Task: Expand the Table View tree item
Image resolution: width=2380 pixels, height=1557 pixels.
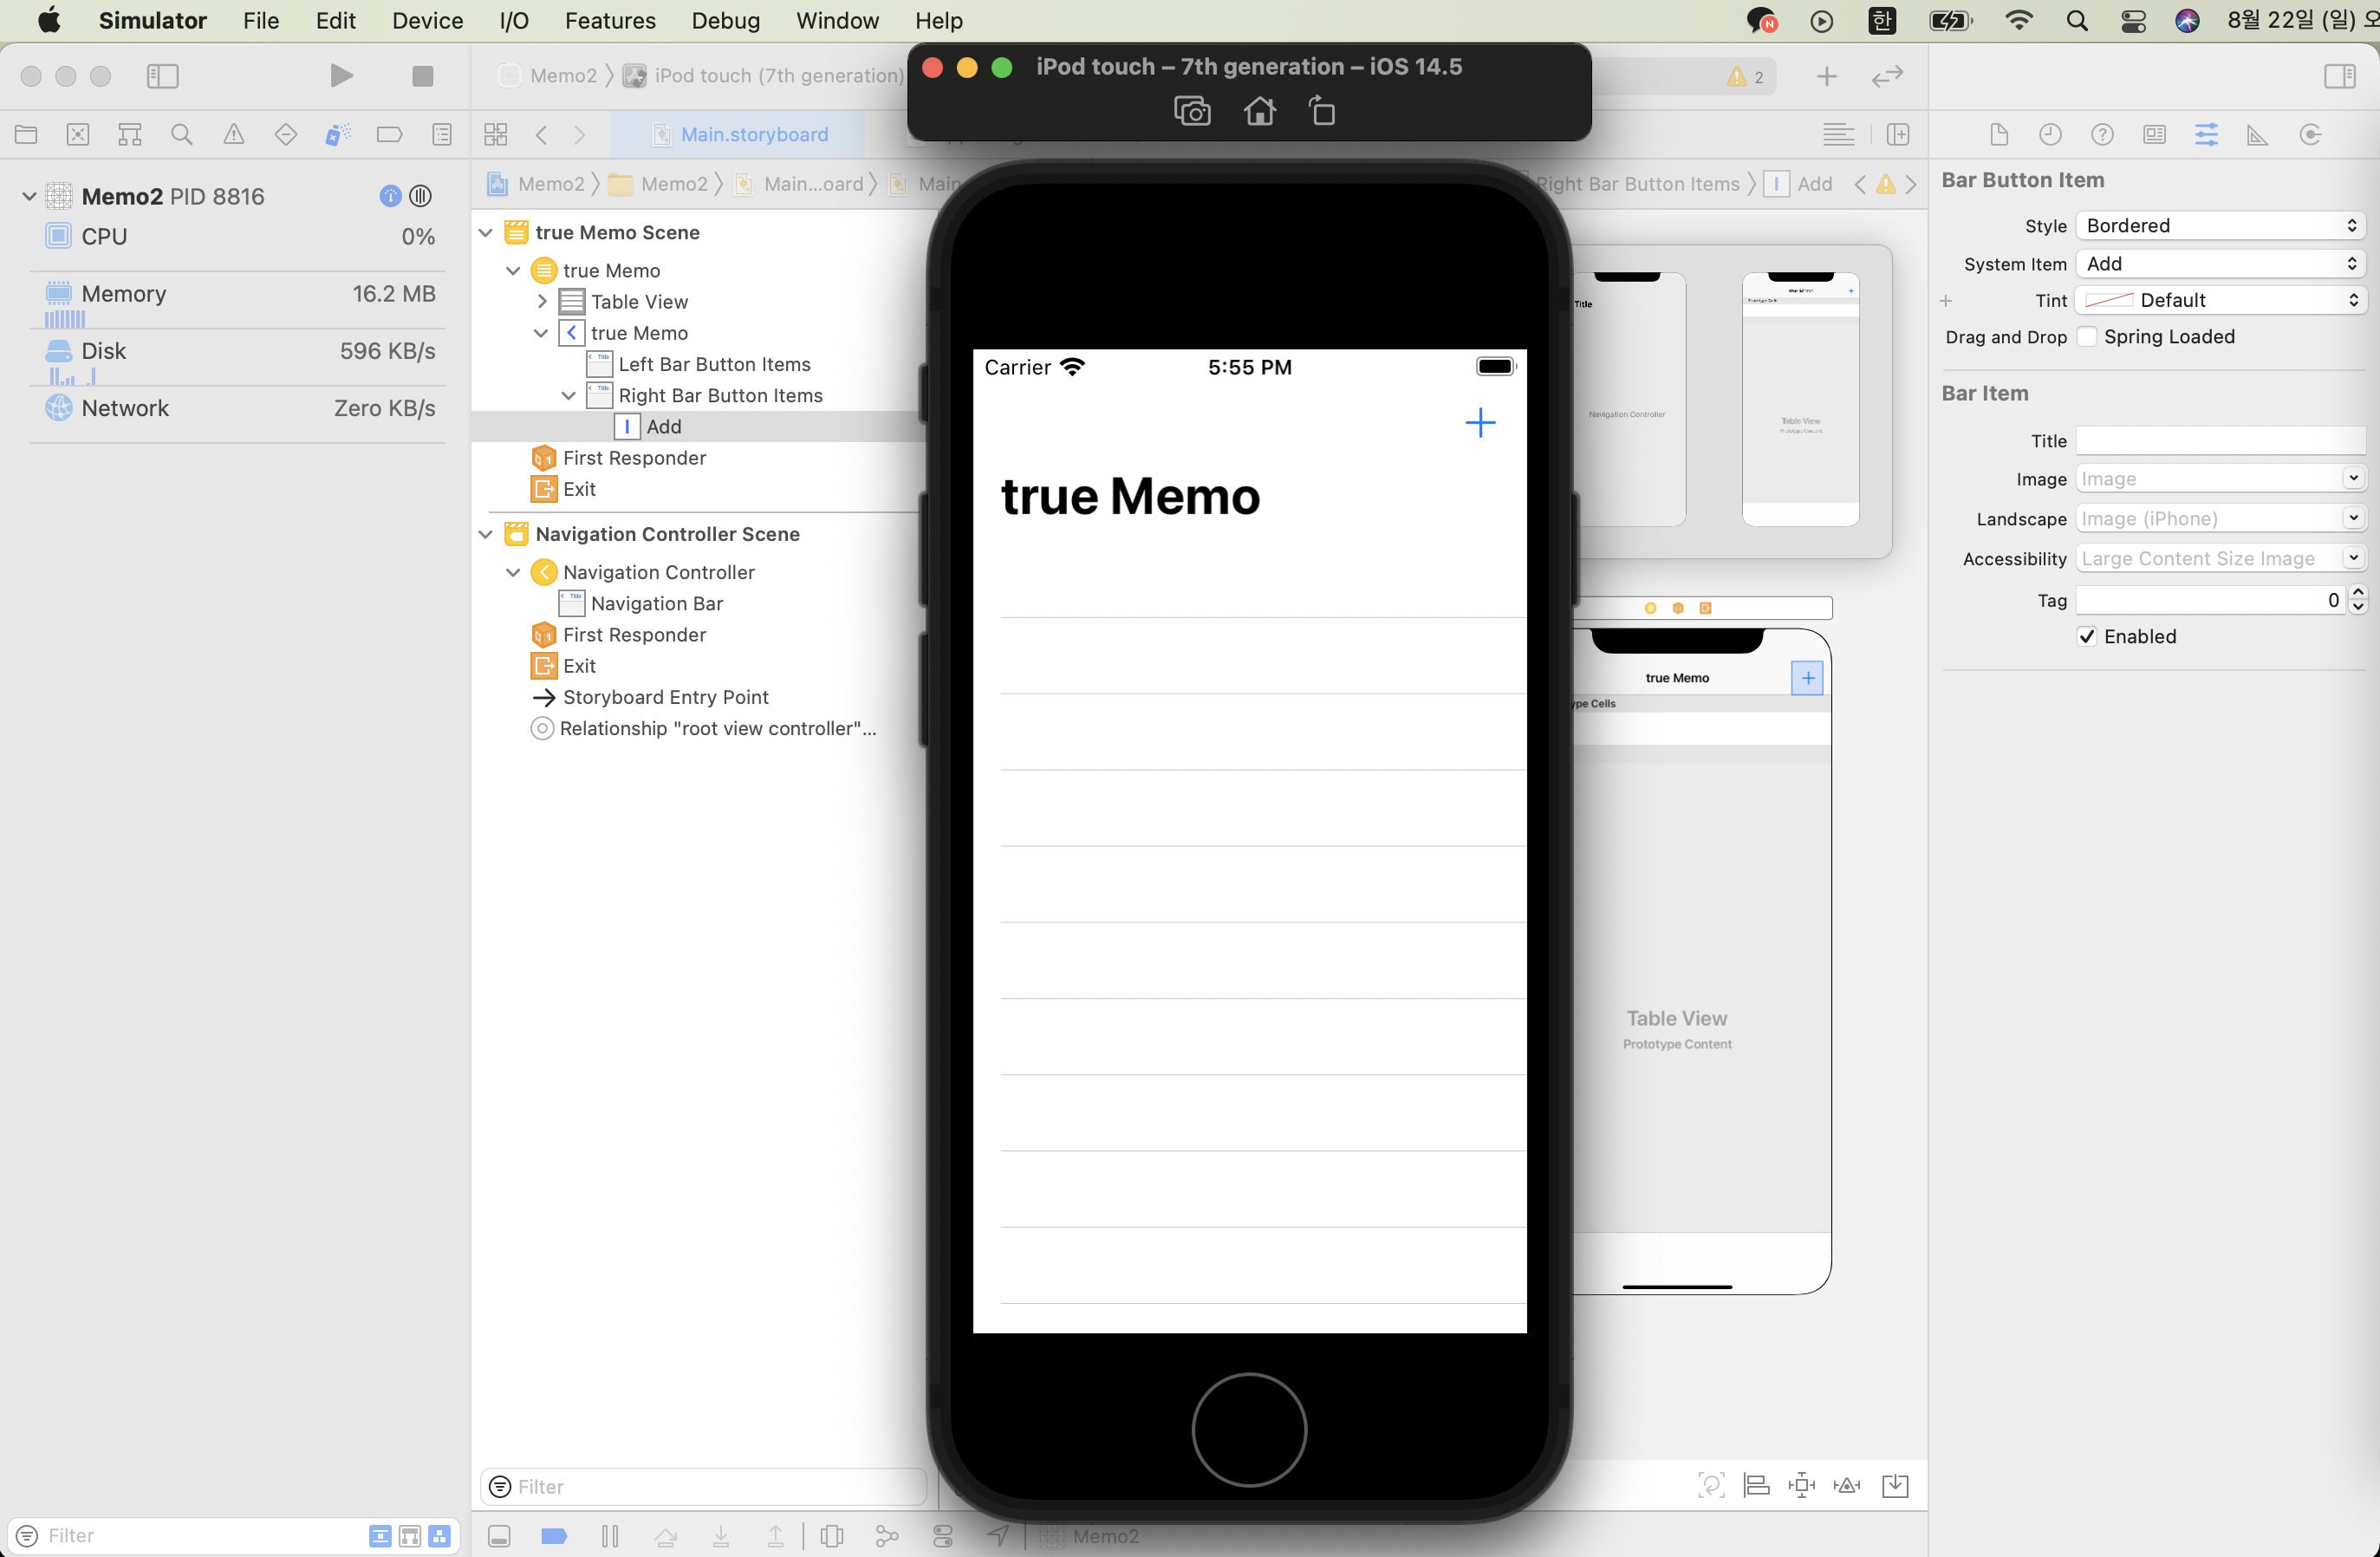Action: click(542, 301)
